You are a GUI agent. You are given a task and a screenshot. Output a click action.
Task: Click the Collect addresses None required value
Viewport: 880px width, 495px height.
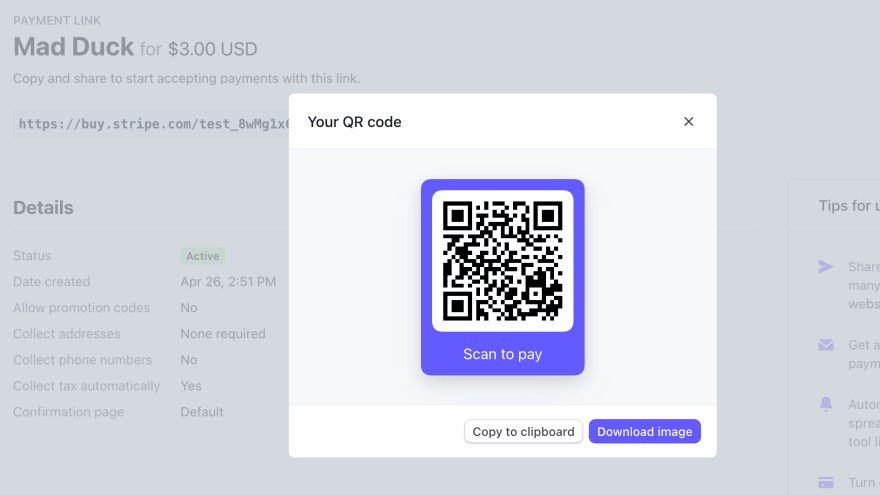point(223,334)
